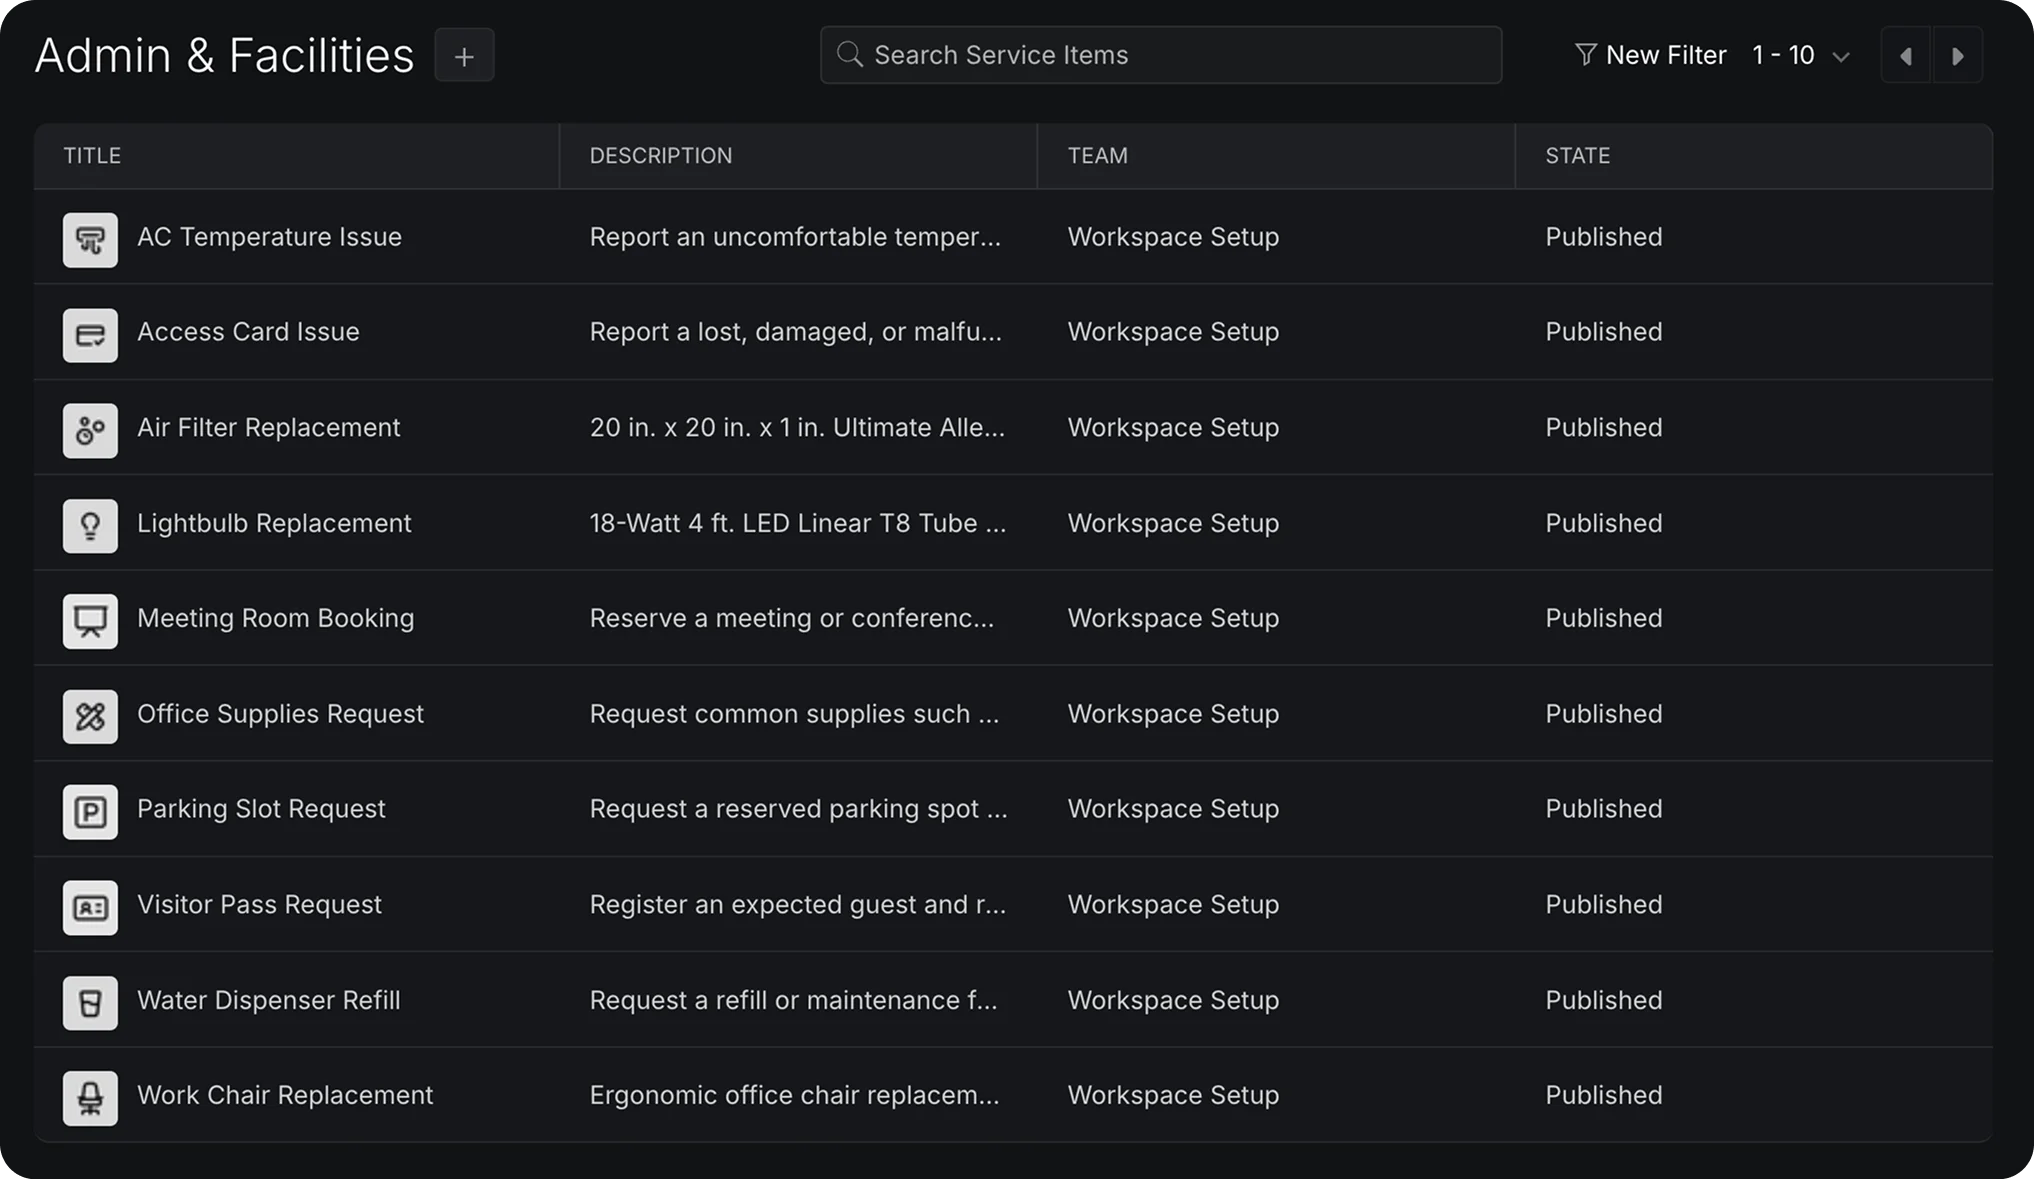Go to the next page arrow
The image size is (2034, 1180).
[x=1957, y=56]
